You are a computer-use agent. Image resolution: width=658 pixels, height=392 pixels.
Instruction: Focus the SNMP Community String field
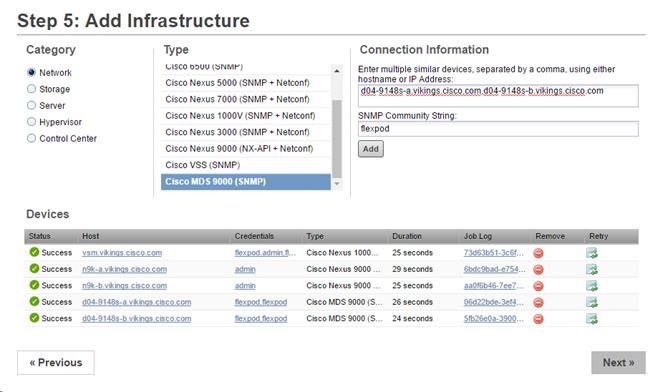498,129
